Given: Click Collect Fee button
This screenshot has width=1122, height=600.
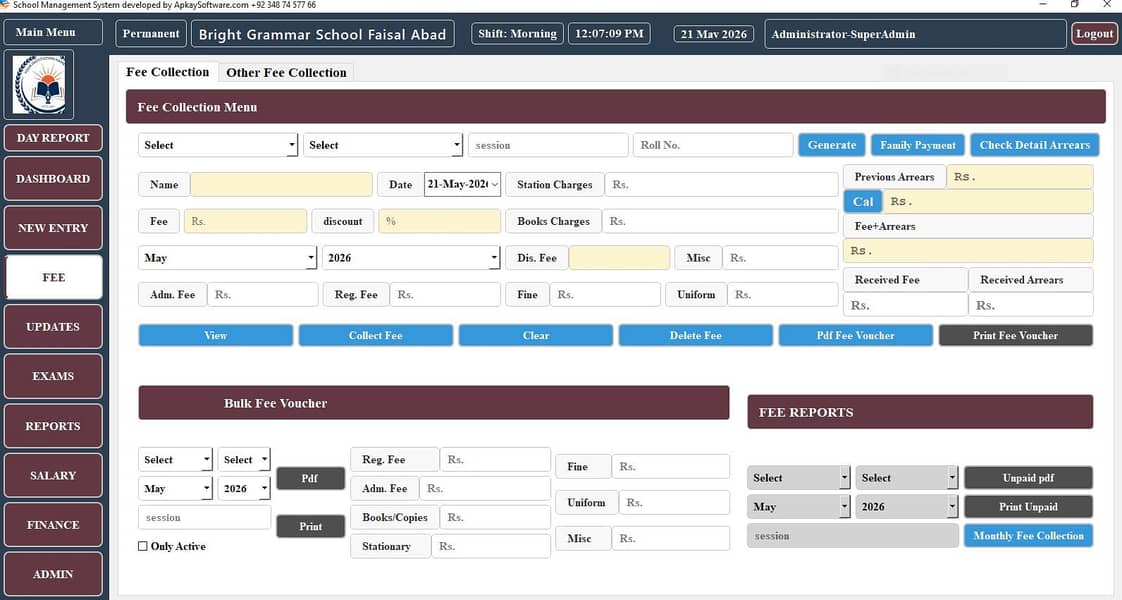Looking at the screenshot, I should tap(376, 335).
